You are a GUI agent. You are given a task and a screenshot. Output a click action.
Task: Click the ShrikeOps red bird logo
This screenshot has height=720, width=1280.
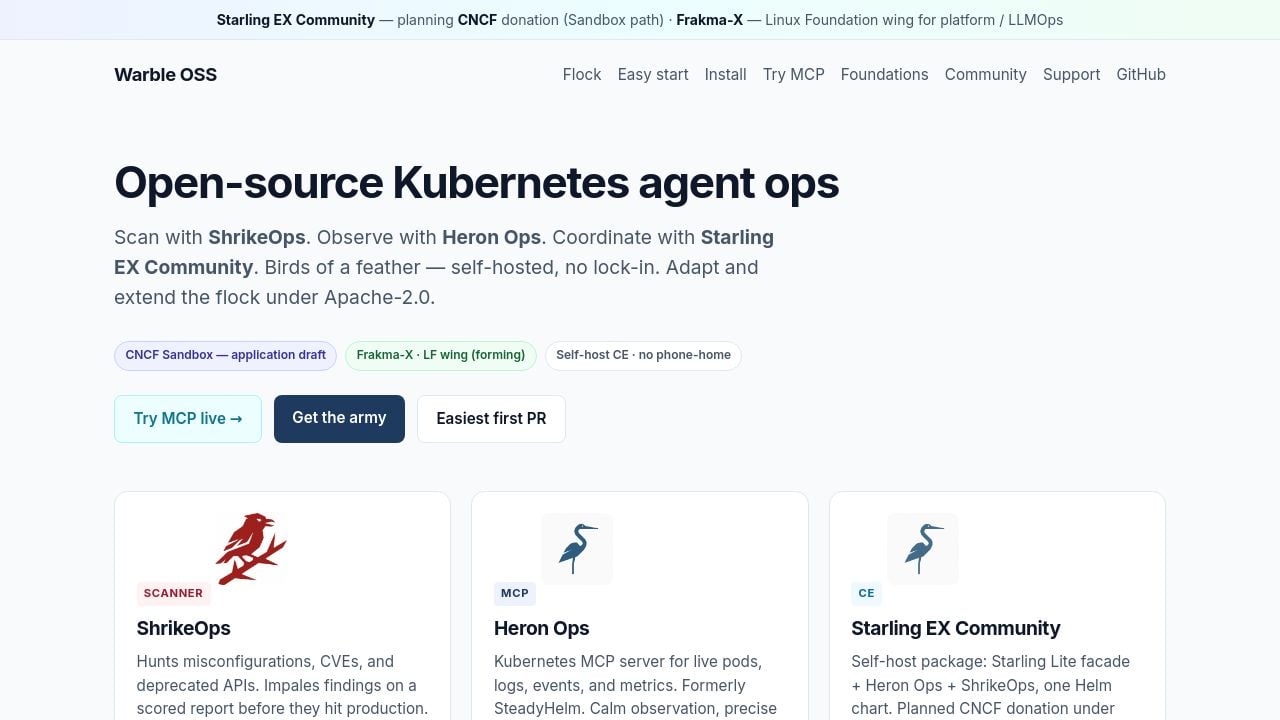[x=251, y=548]
